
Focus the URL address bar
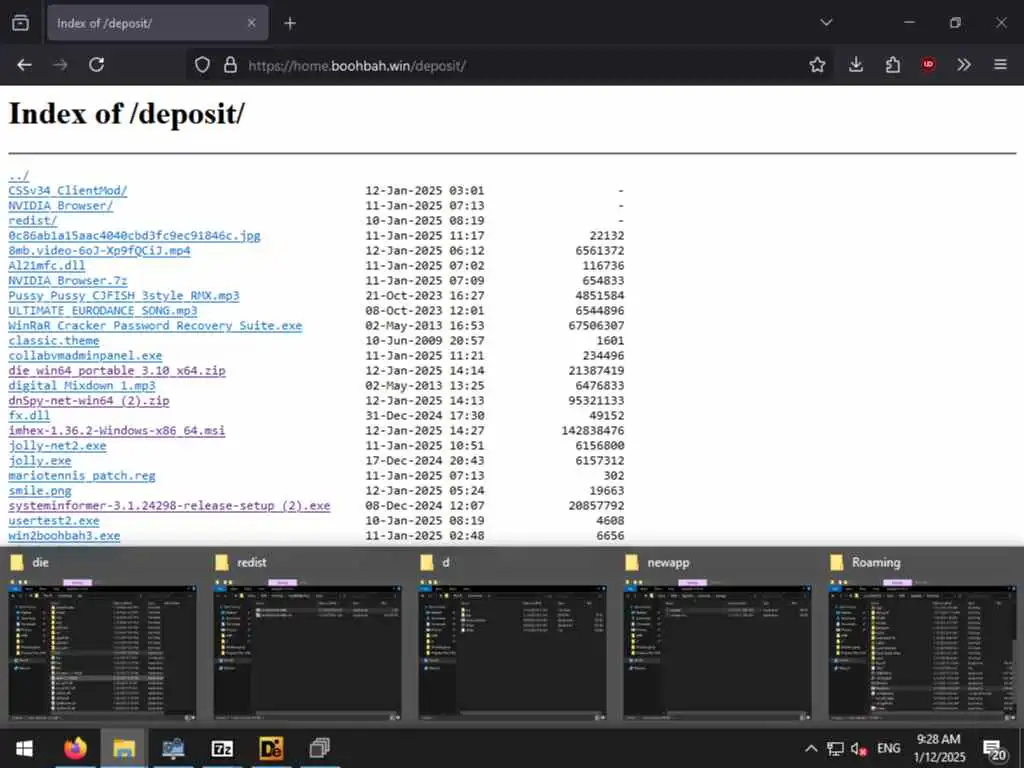509,65
